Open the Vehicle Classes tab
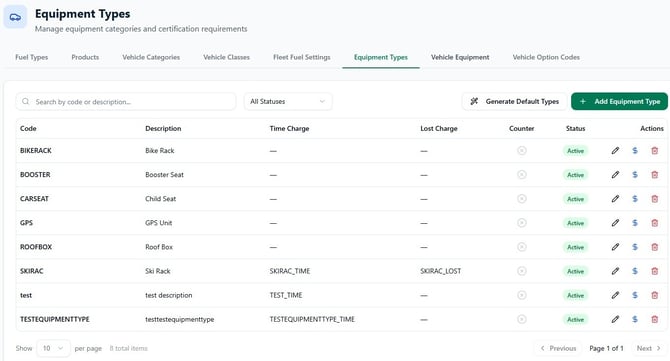 point(226,57)
